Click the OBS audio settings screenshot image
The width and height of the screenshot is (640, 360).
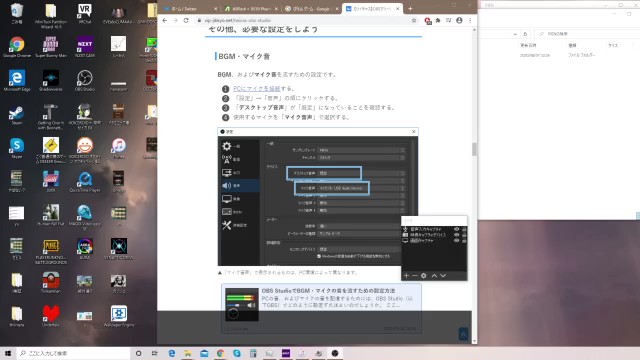[x=318, y=197]
